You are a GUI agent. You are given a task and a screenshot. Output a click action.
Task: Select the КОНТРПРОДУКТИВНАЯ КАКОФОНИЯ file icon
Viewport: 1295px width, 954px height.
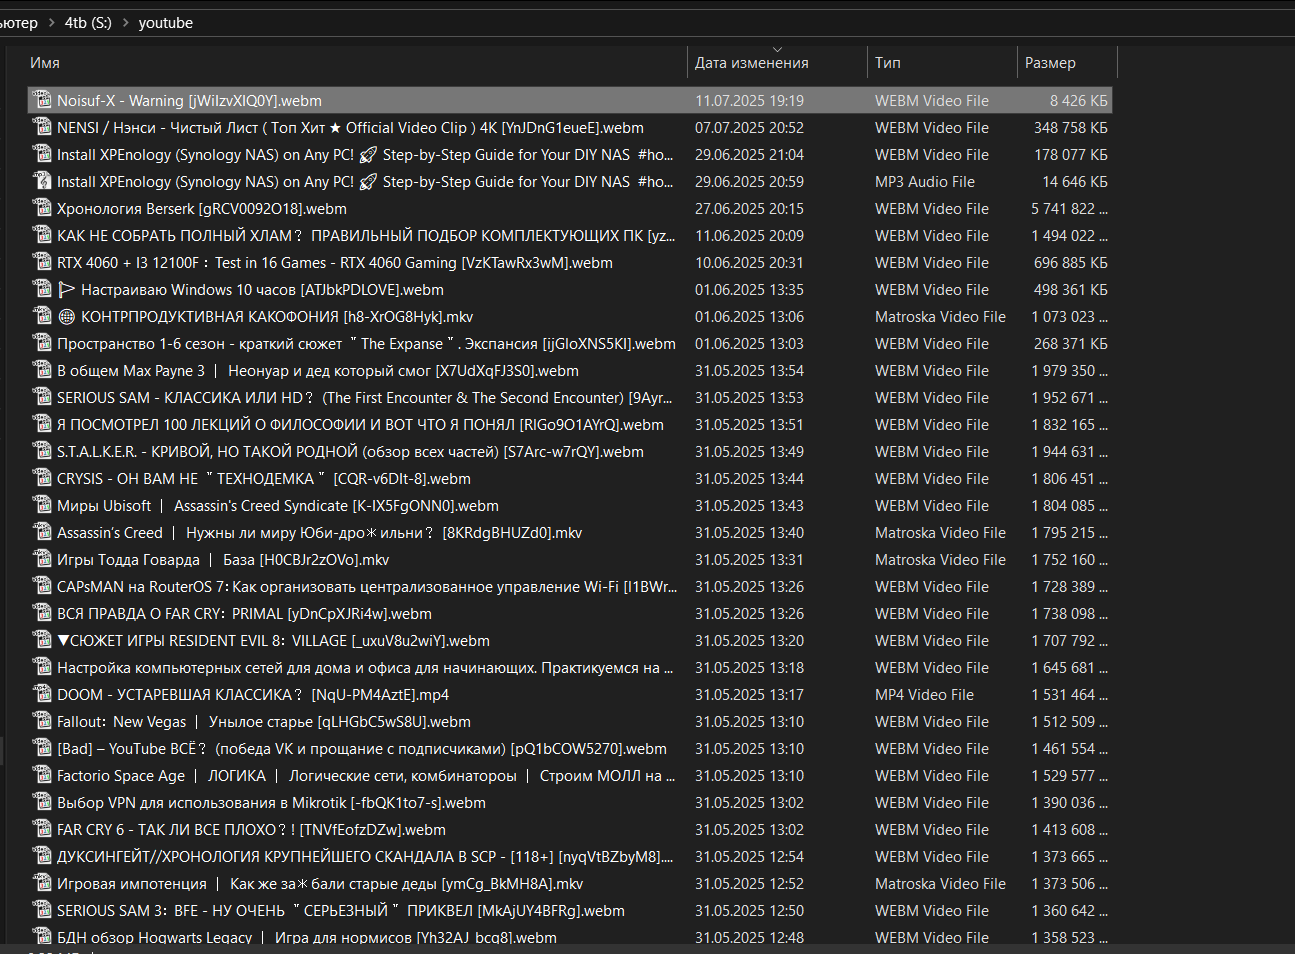42,316
